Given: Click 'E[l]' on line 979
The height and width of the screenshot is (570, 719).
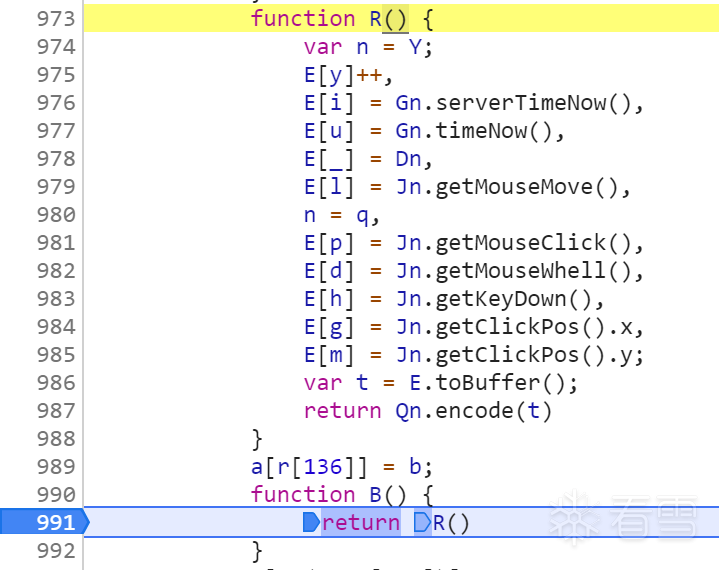Looking at the screenshot, I should [329, 187].
